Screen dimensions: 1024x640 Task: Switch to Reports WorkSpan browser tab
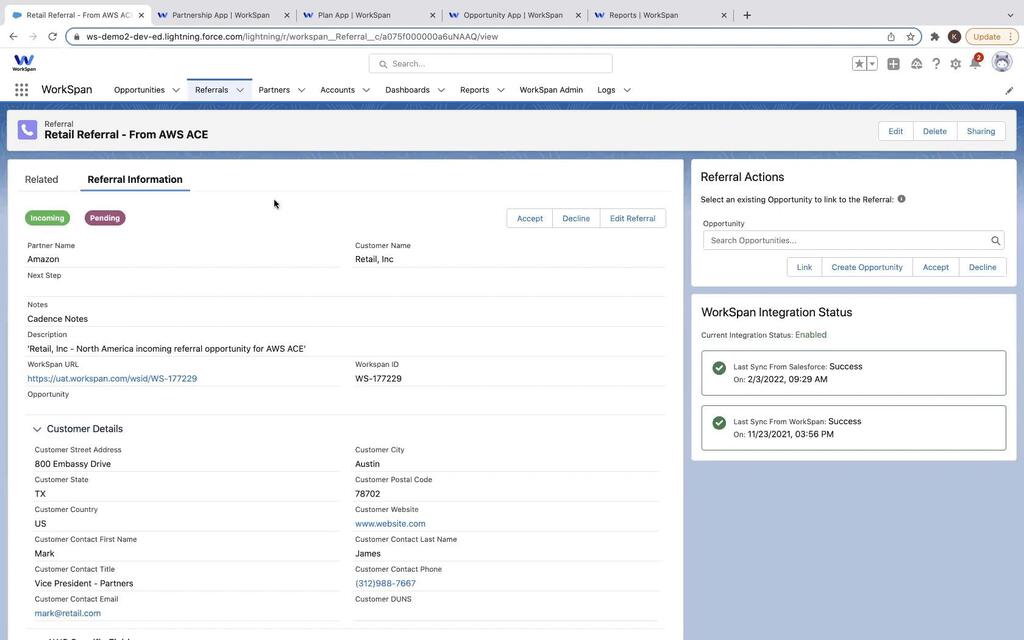pos(660,15)
